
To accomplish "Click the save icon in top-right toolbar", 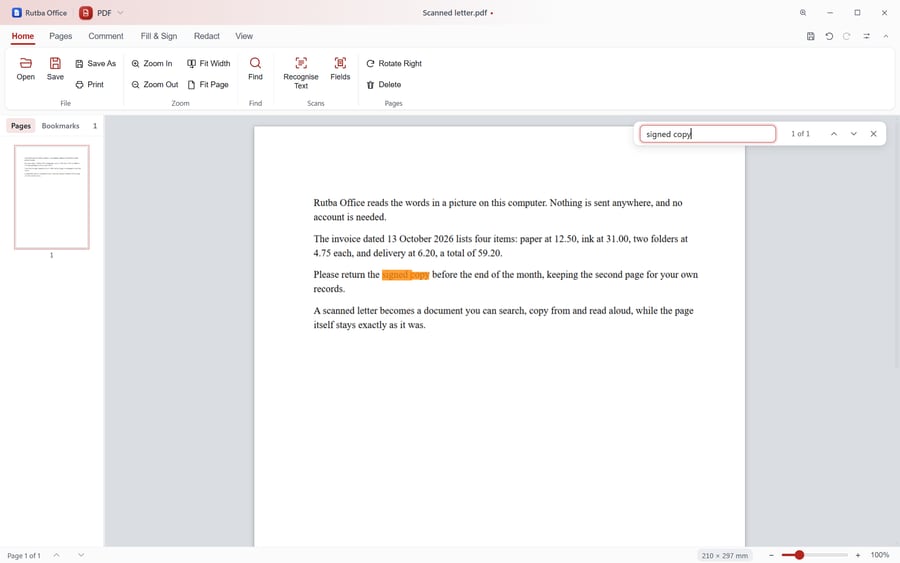I will pyautogui.click(x=810, y=36).
